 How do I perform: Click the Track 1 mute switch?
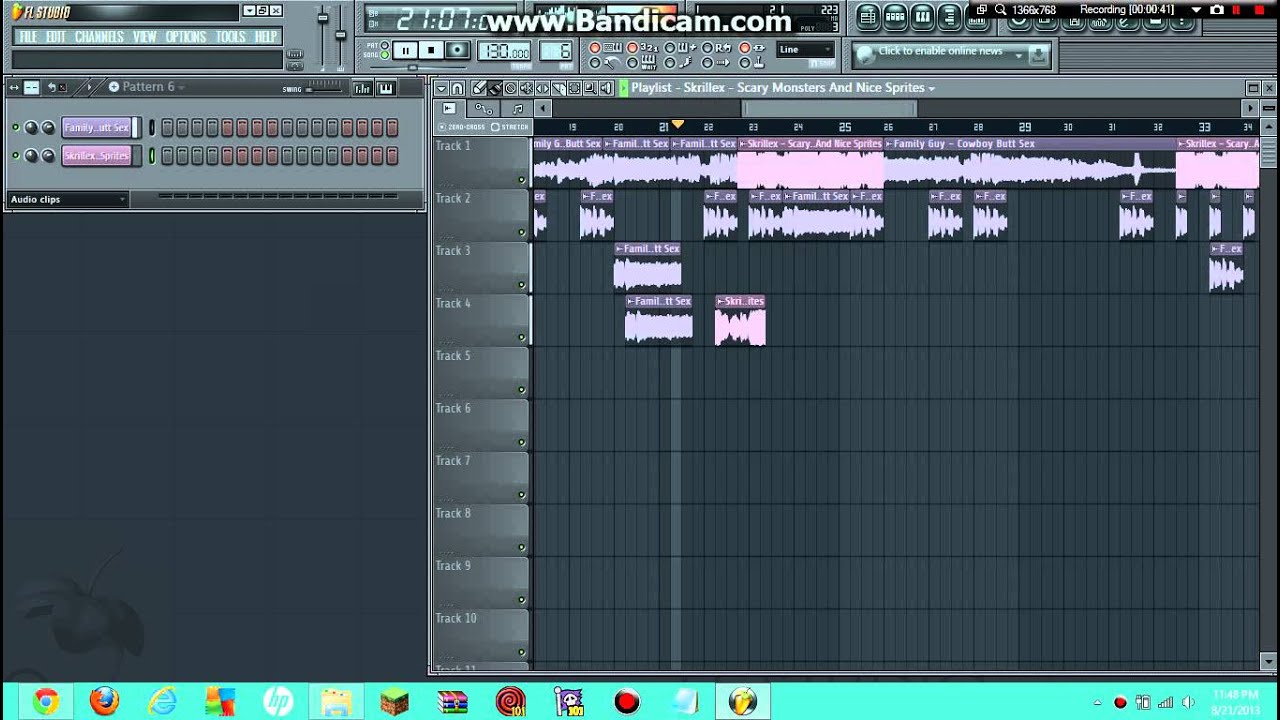point(521,180)
